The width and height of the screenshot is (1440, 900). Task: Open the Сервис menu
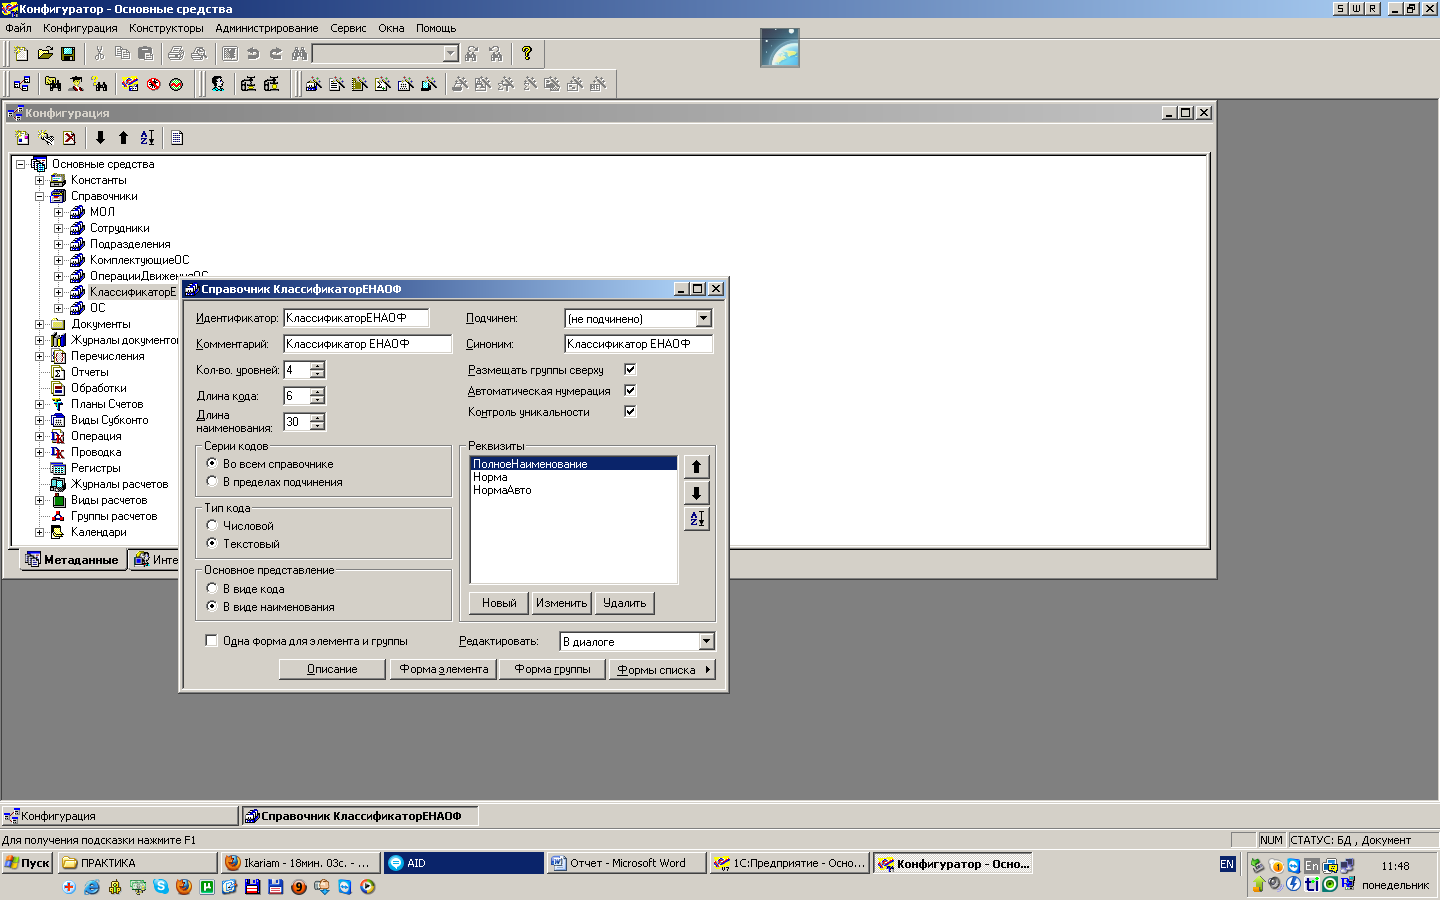(x=348, y=28)
